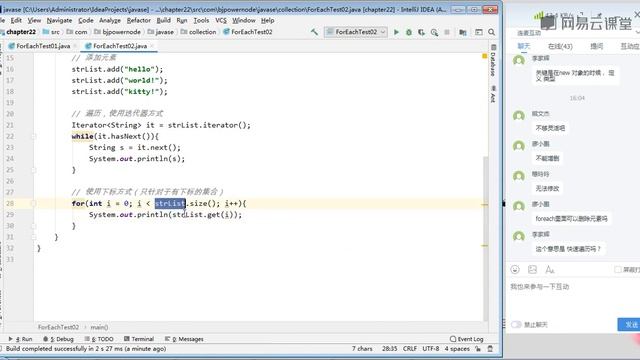Open the Navigate menu
This screenshot has height=360, width=640.
click(x=59, y=20)
